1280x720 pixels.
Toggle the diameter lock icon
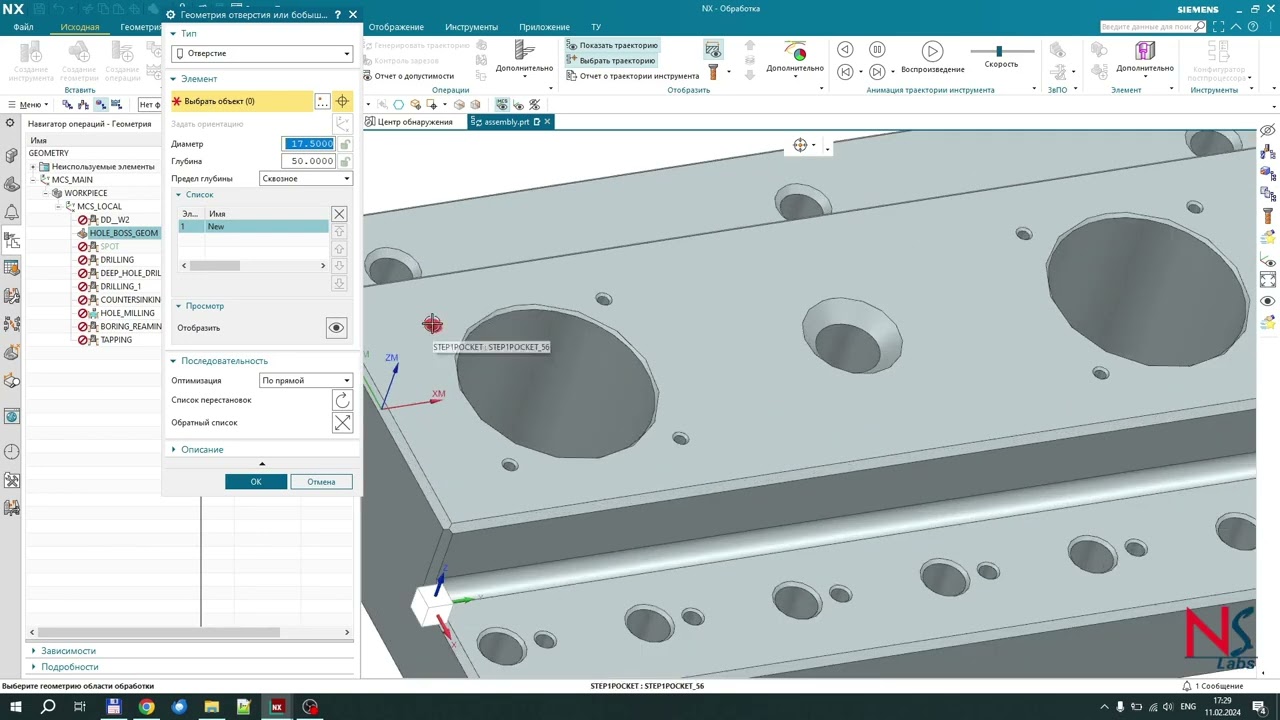[345, 144]
